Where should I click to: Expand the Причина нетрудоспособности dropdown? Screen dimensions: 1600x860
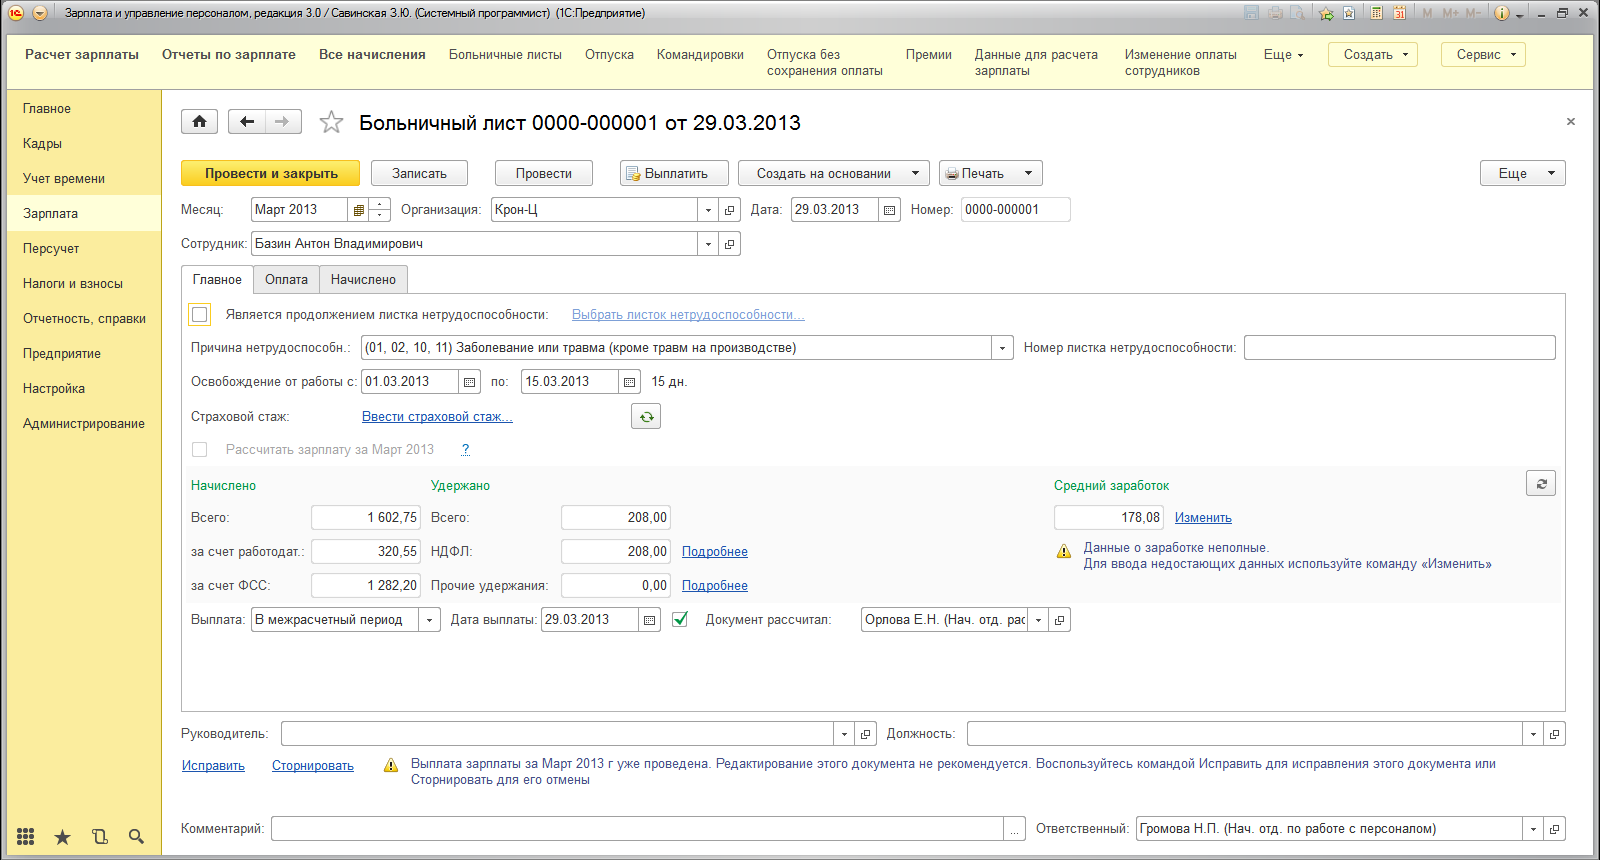pyautogui.click(x=1002, y=348)
